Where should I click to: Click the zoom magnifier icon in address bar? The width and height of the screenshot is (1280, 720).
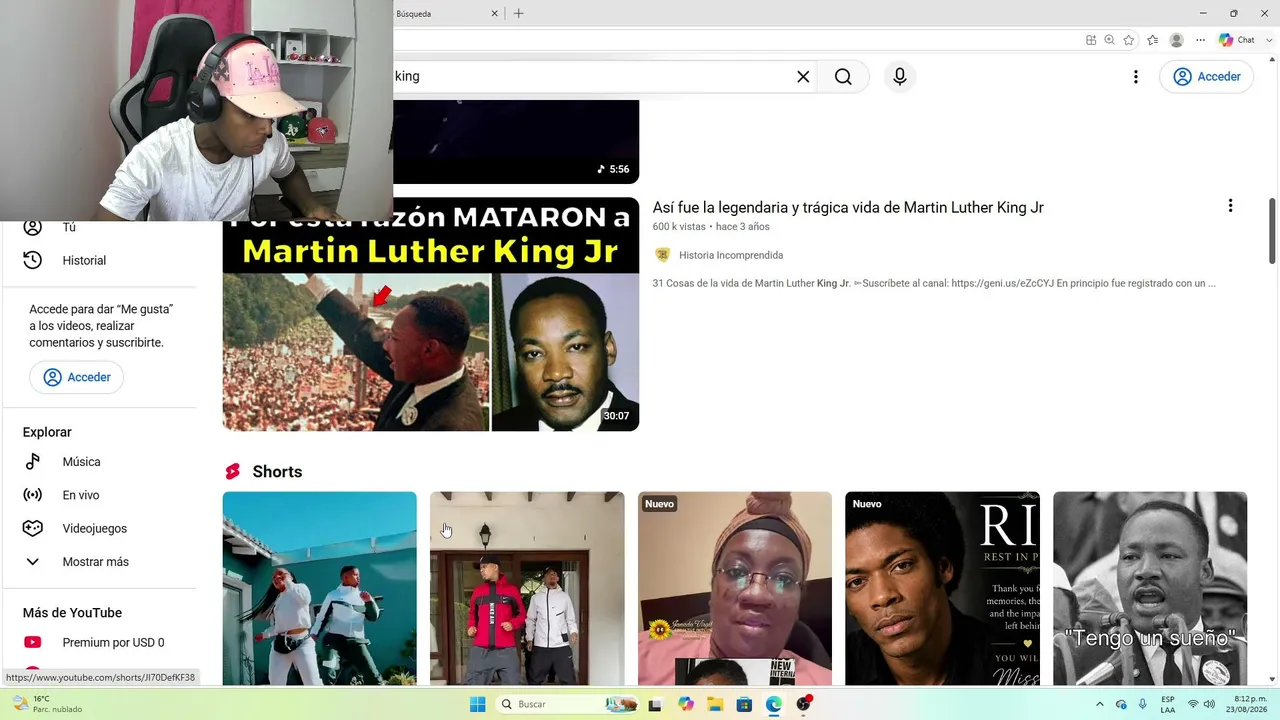[x=1110, y=40]
